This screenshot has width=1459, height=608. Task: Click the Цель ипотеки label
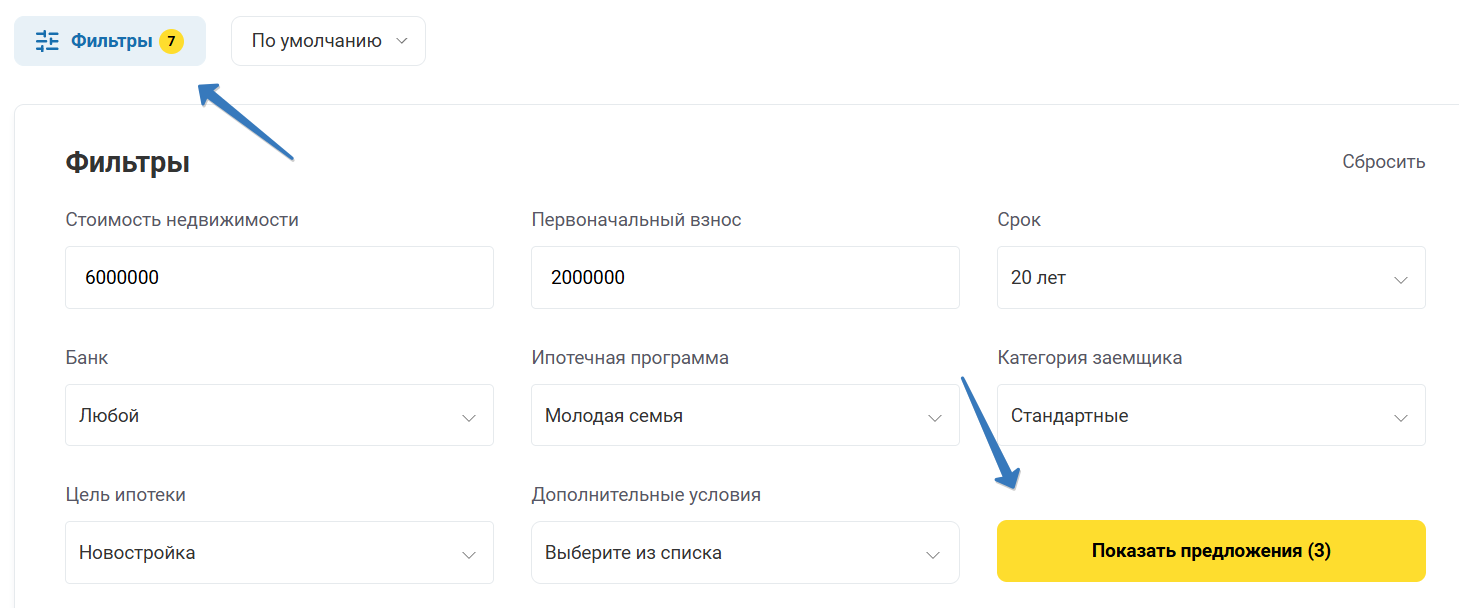(125, 495)
